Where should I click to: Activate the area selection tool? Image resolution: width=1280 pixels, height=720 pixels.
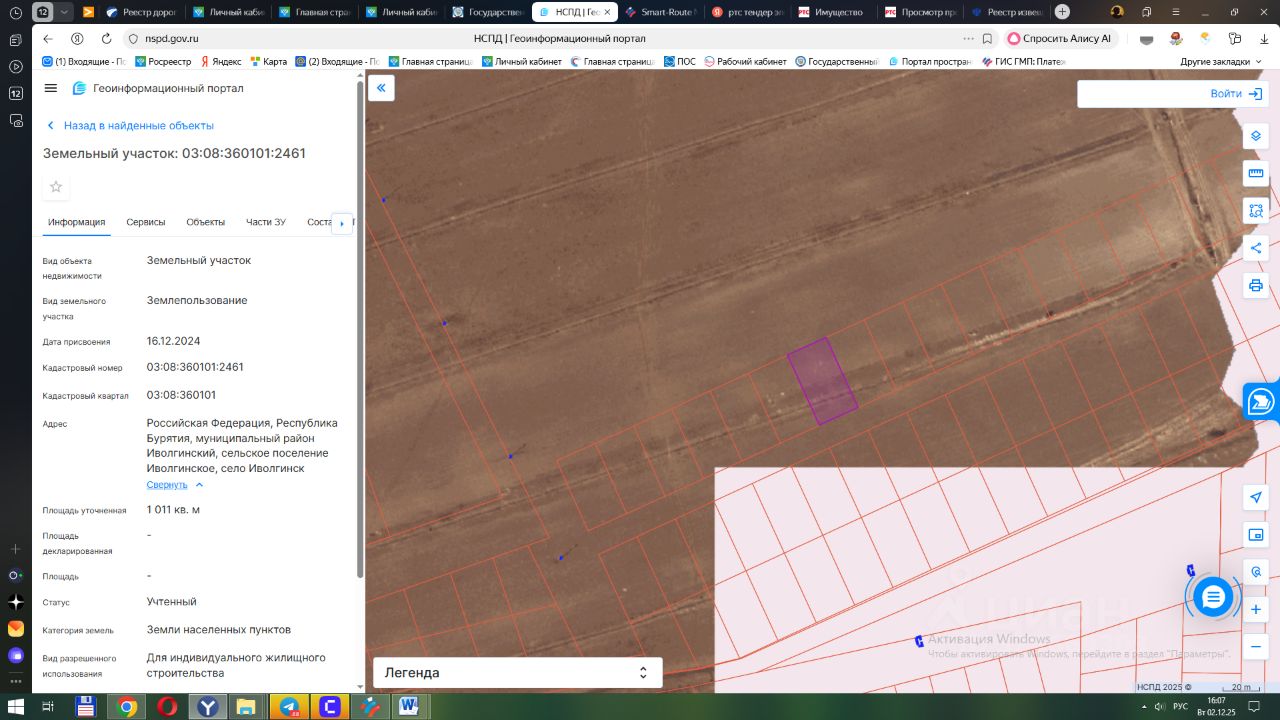[1256, 211]
